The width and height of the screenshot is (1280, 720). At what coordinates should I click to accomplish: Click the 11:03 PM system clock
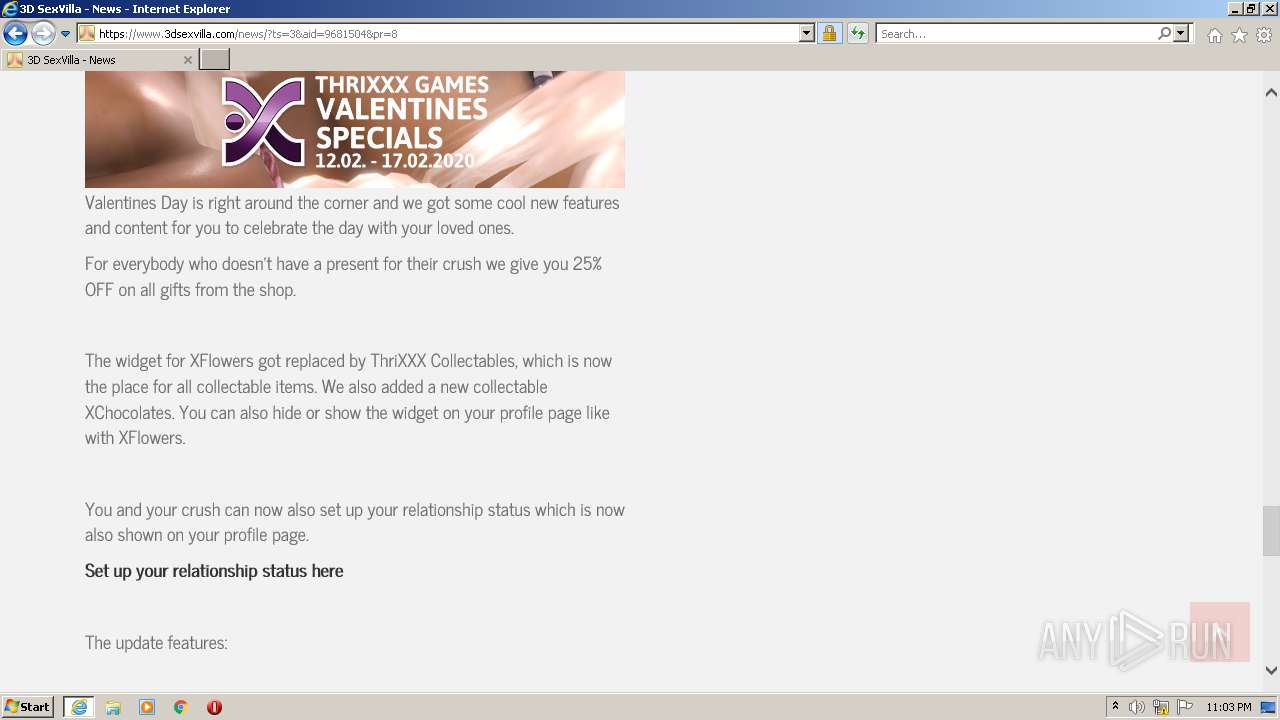[x=1229, y=707]
